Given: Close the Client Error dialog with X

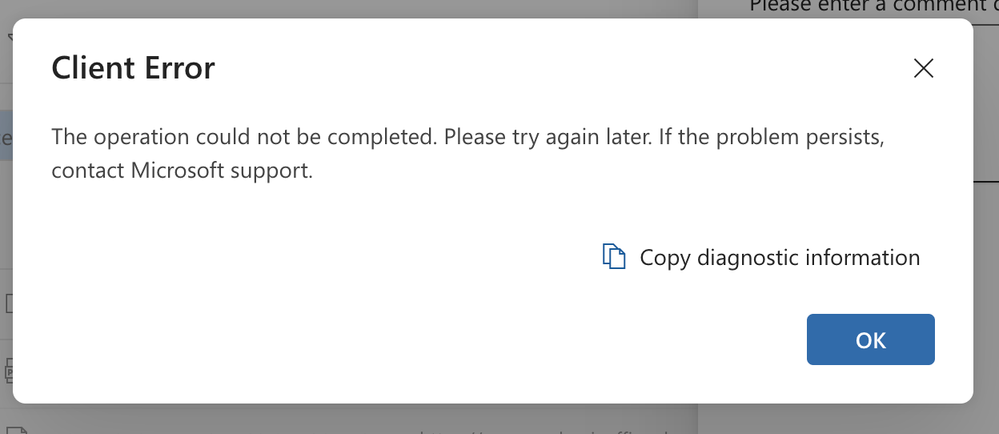Looking at the screenshot, I should 923,68.
